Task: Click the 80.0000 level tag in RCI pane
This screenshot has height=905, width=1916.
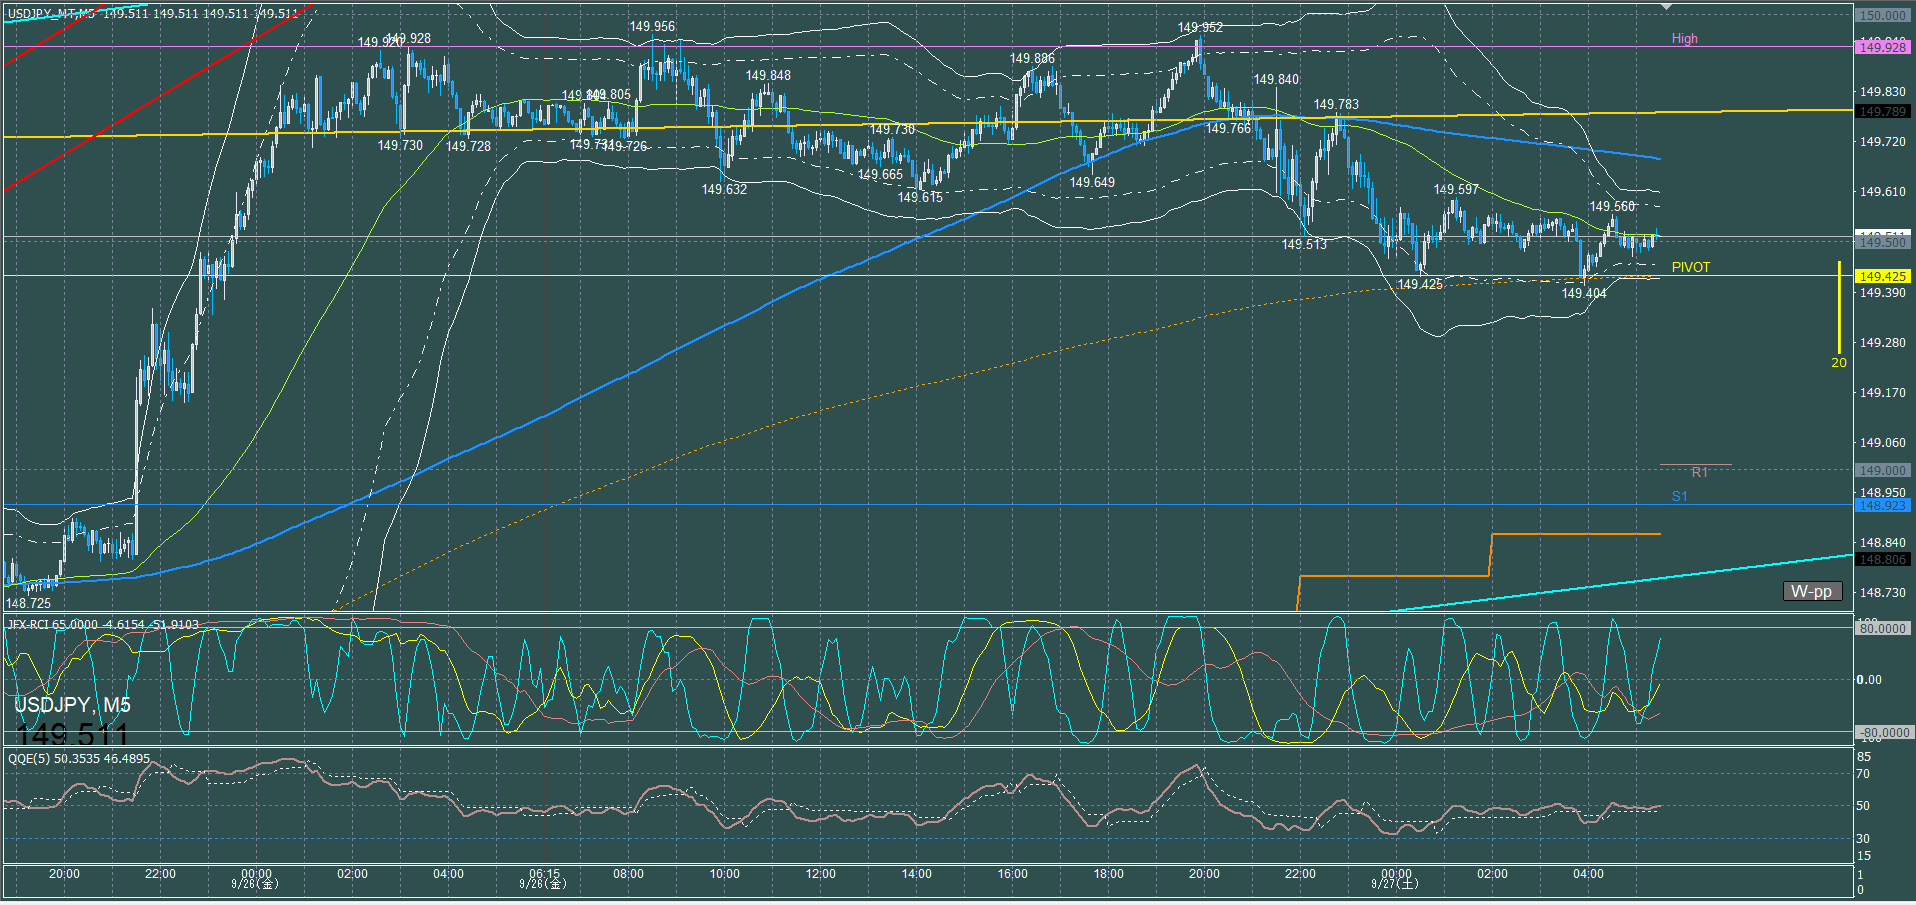Action: [1882, 628]
